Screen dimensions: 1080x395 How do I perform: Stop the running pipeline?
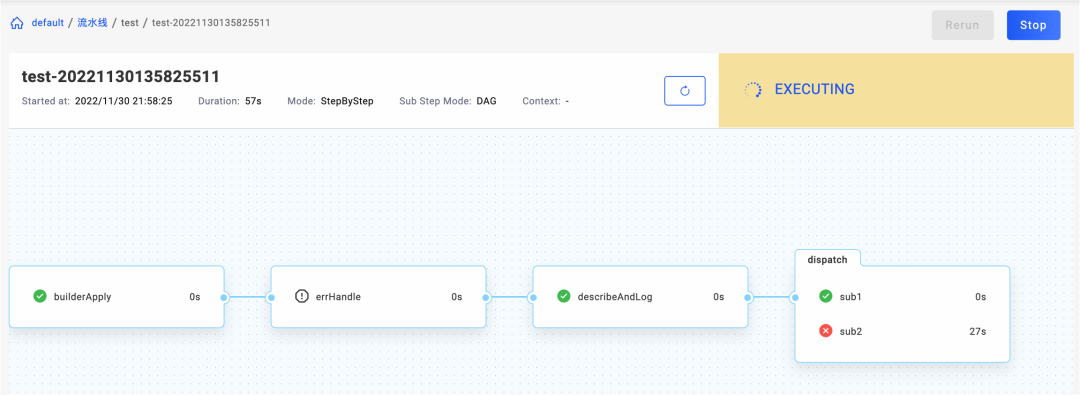coord(1033,25)
